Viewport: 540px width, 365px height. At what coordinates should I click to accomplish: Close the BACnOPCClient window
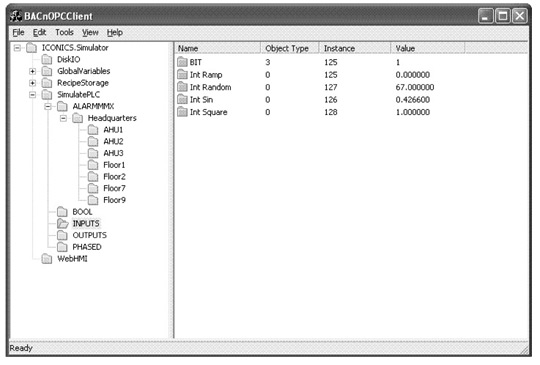[x=519, y=16]
